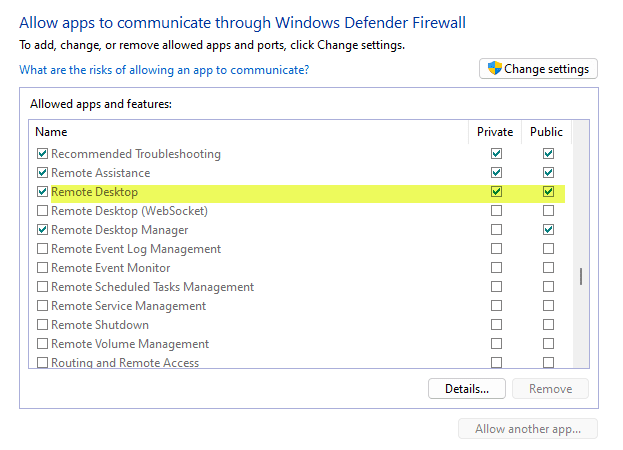Toggle Remote Assistance name checkbox

pos(42,173)
